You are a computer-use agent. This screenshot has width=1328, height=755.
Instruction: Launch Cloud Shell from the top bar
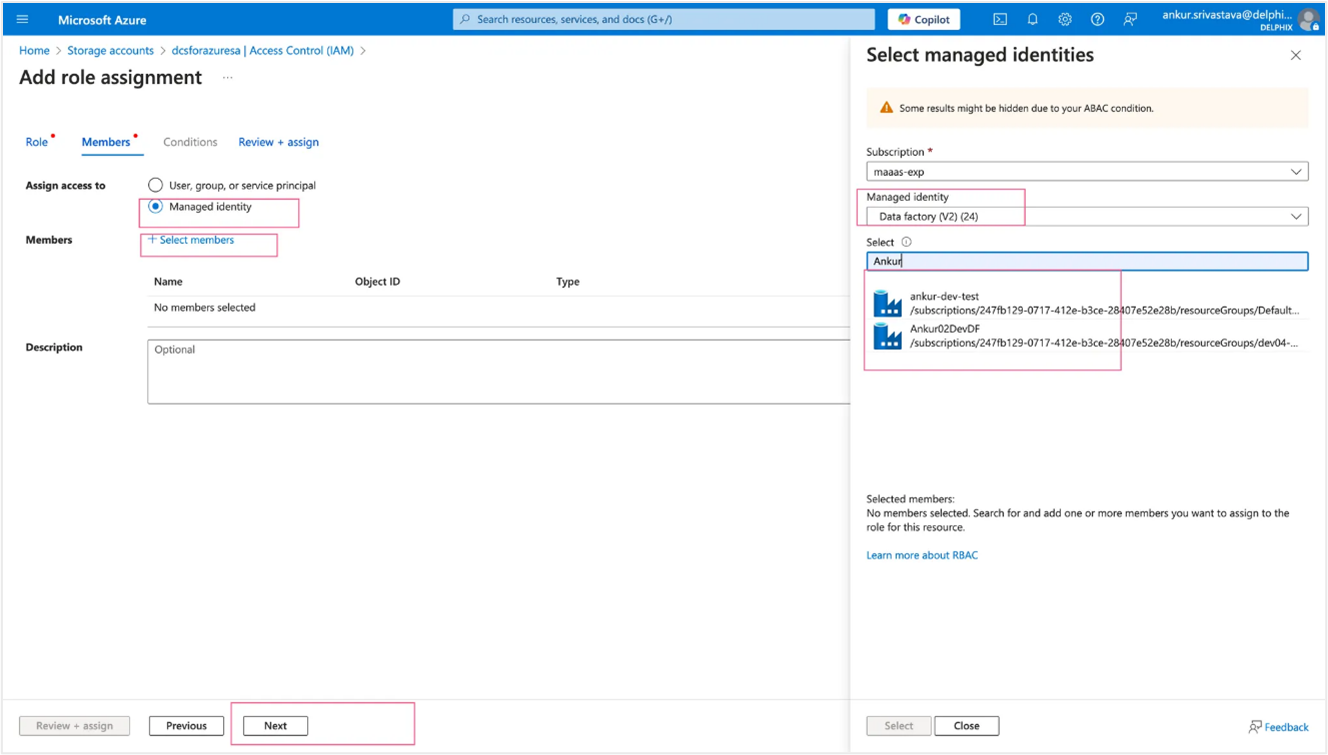pos(999,19)
